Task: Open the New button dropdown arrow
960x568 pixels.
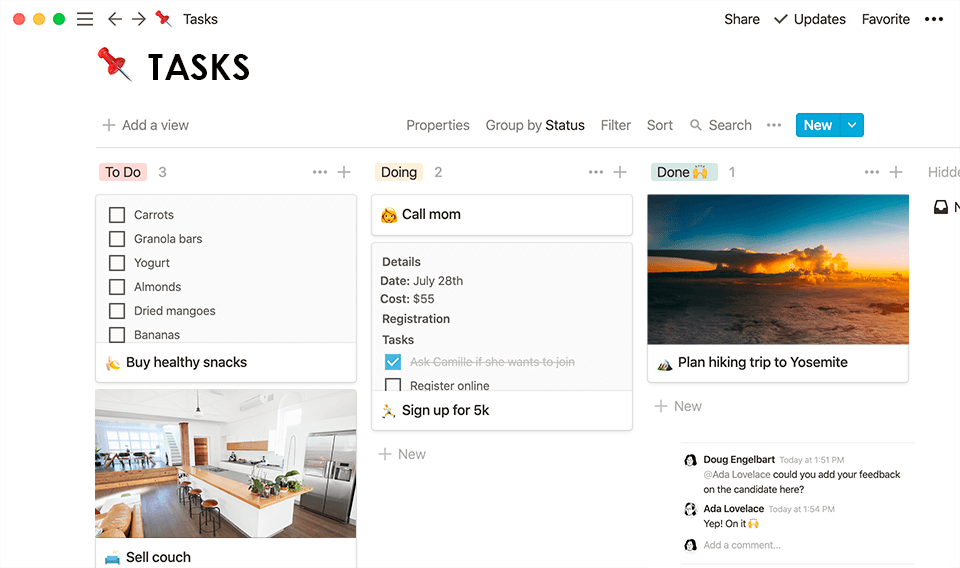Action: click(852, 125)
